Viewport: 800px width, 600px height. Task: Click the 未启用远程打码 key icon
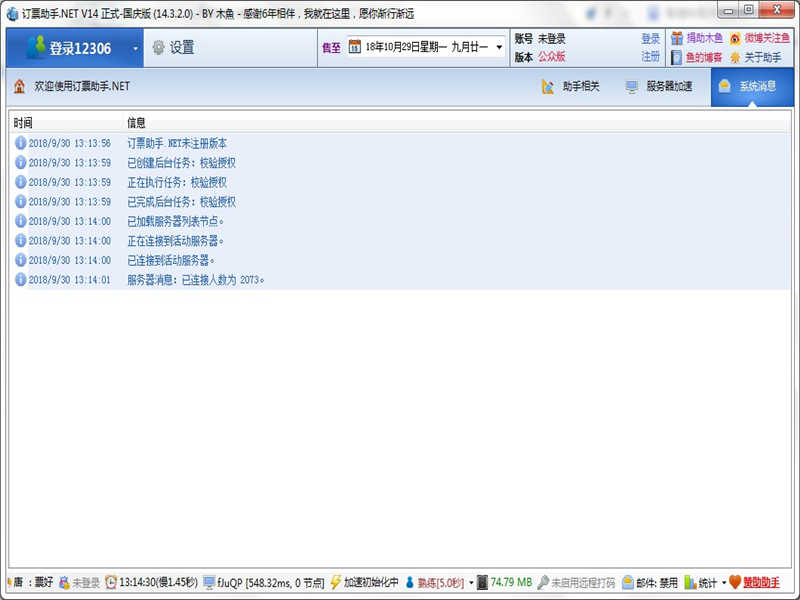[x=542, y=582]
